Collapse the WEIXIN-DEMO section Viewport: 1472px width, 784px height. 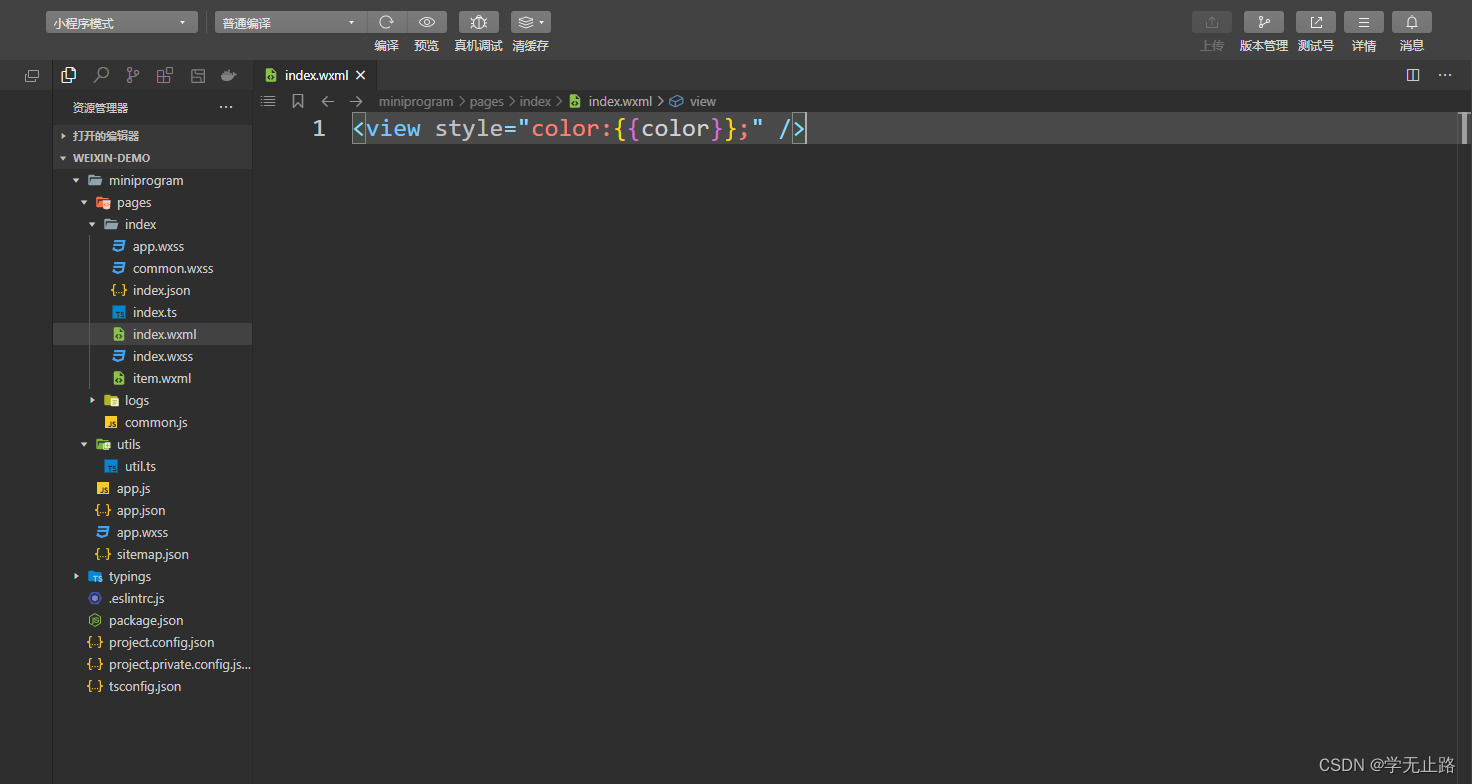pyautogui.click(x=152, y=158)
